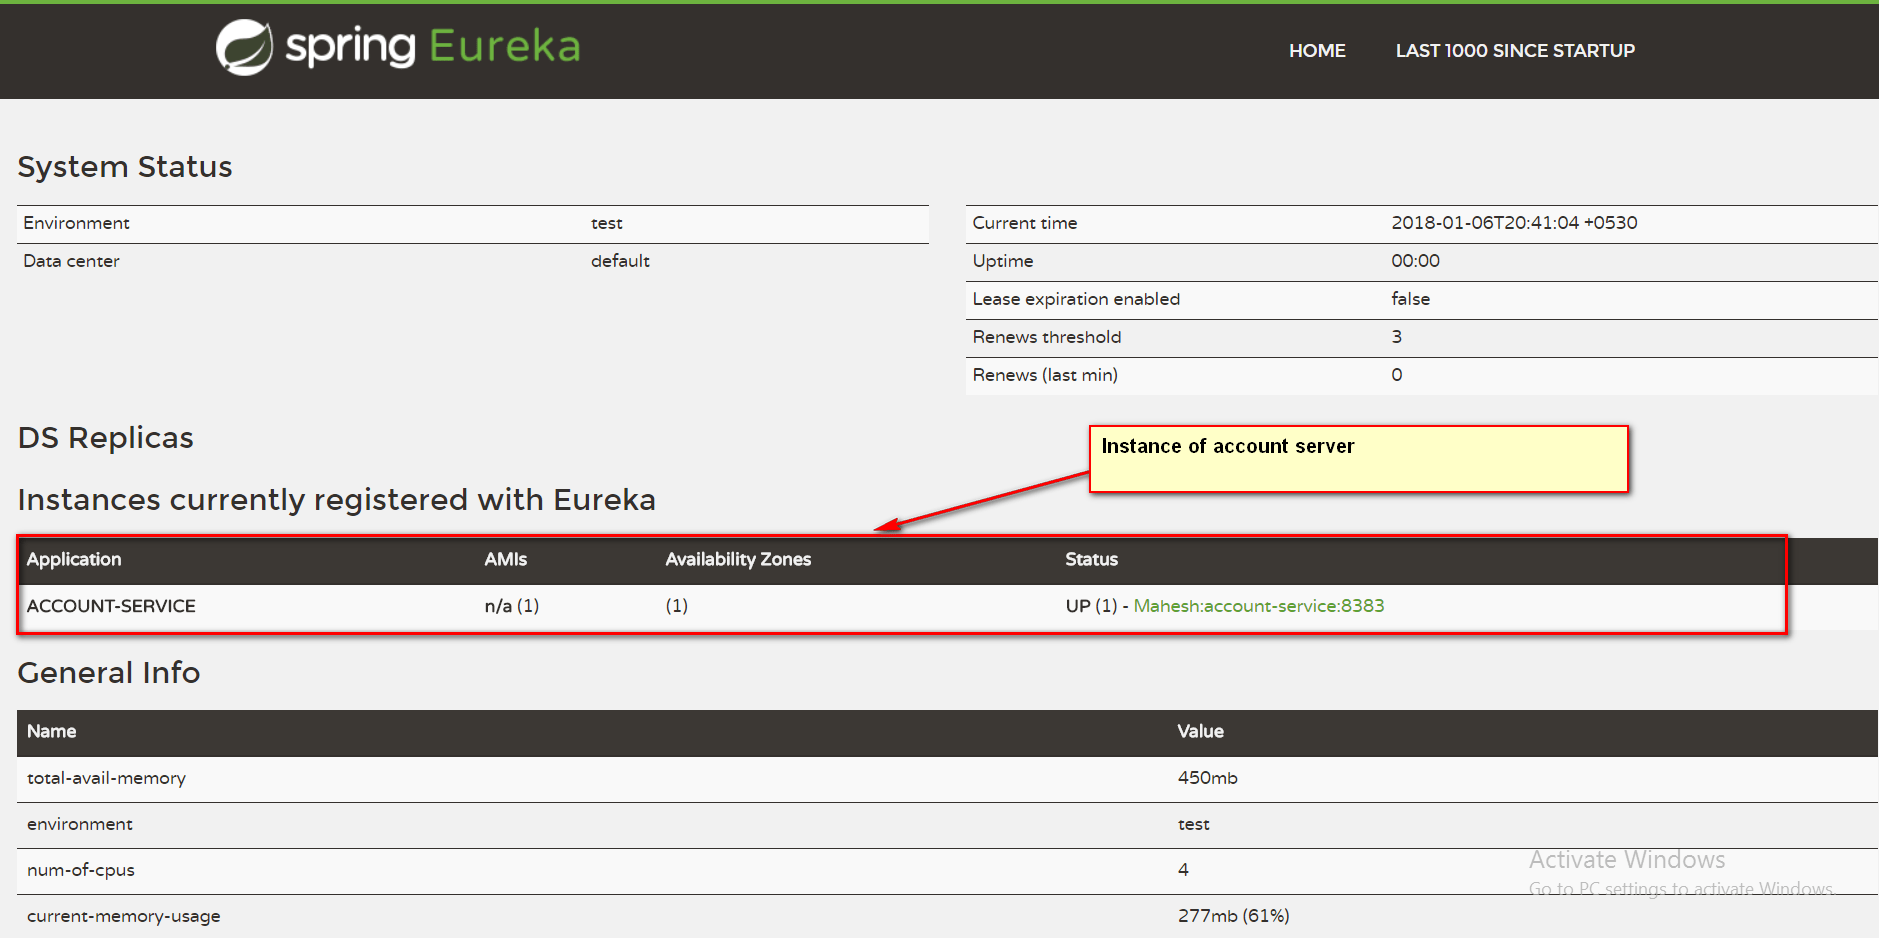Click the Lease expiration enabled false value

pyautogui.click(x=1410, y=299)
